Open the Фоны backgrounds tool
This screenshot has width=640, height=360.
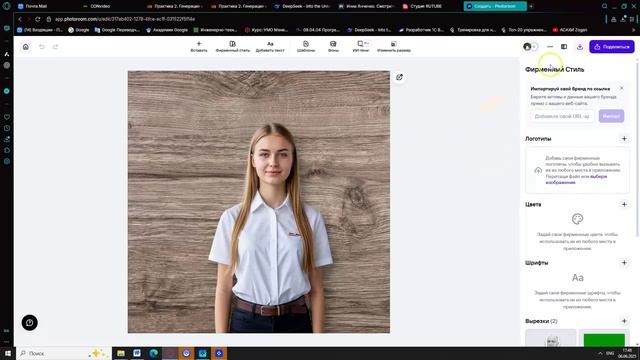[333, 47]
